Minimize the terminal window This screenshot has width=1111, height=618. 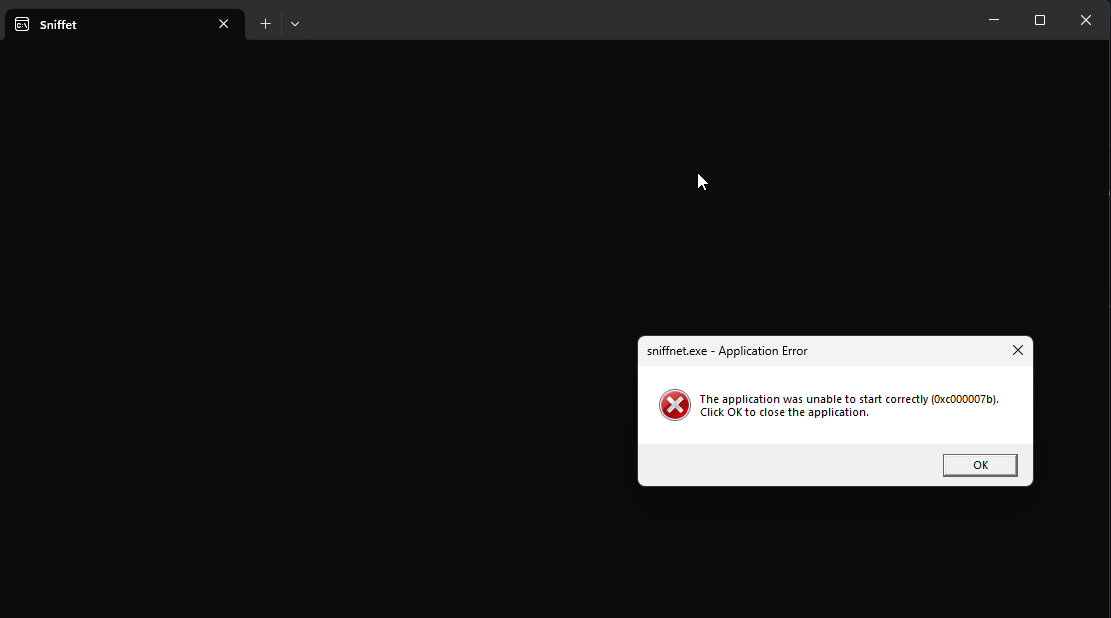(993, 20)
